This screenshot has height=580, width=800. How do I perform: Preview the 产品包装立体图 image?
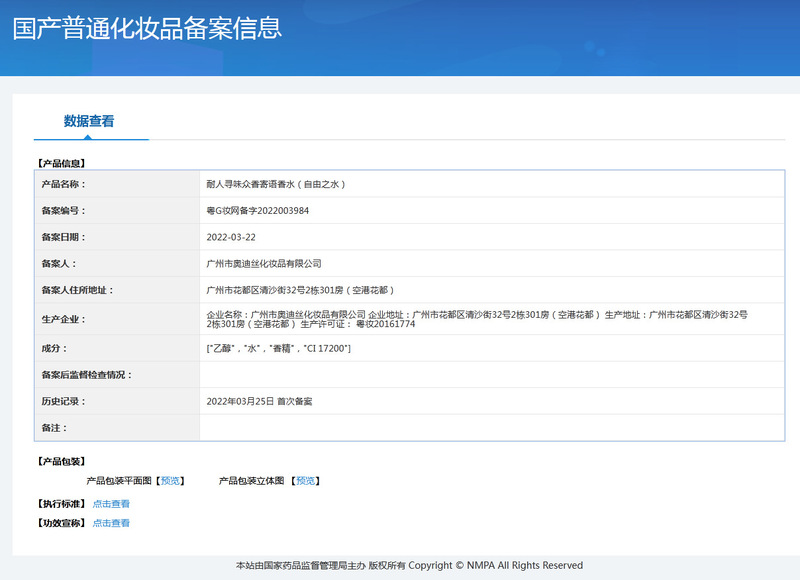[x=305, y=481]
